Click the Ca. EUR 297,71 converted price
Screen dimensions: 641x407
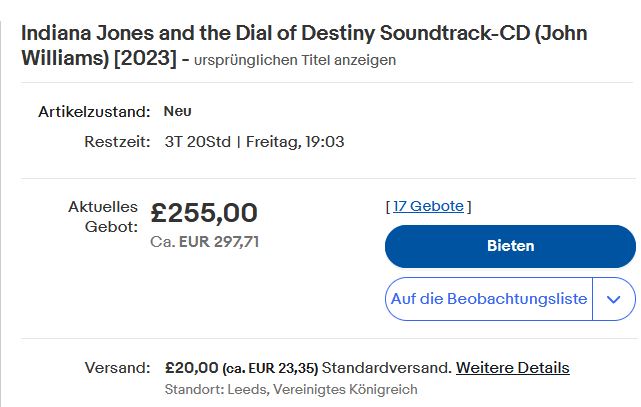click(205, 242)
